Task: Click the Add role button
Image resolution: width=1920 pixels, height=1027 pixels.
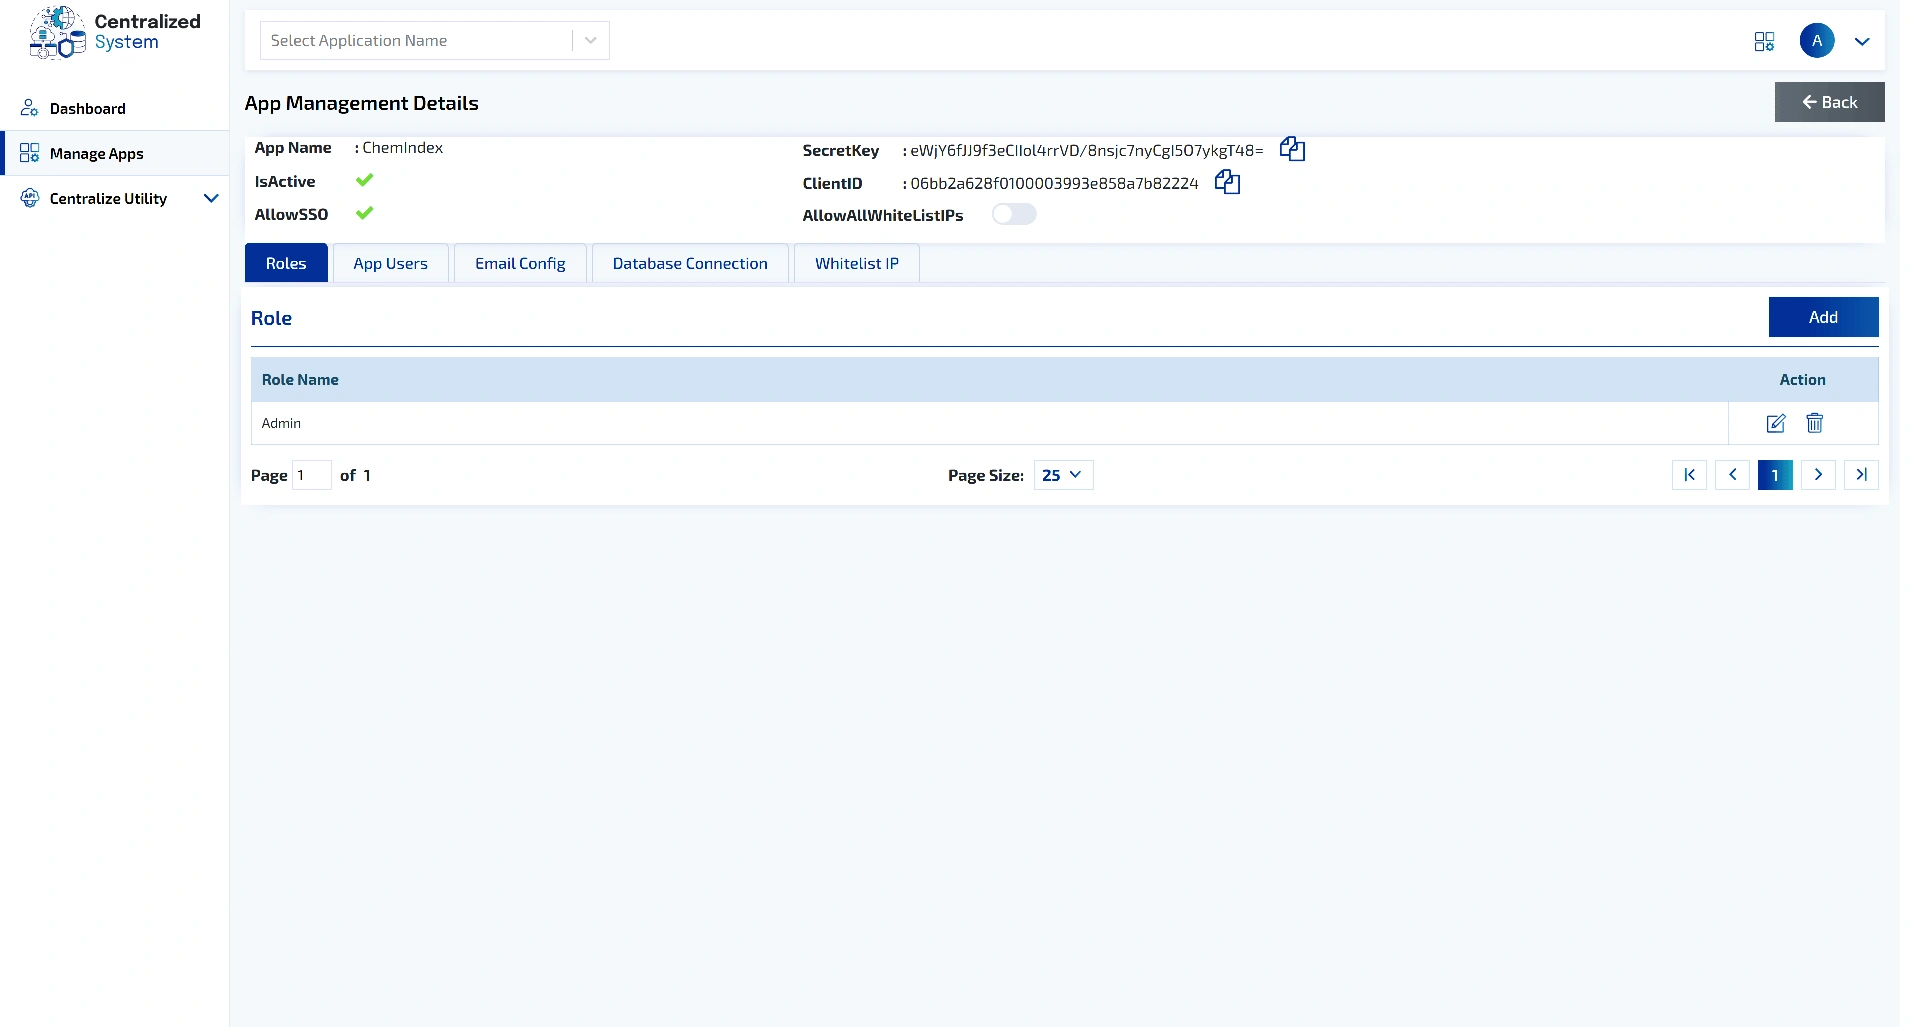Action: coord(1822,317)
